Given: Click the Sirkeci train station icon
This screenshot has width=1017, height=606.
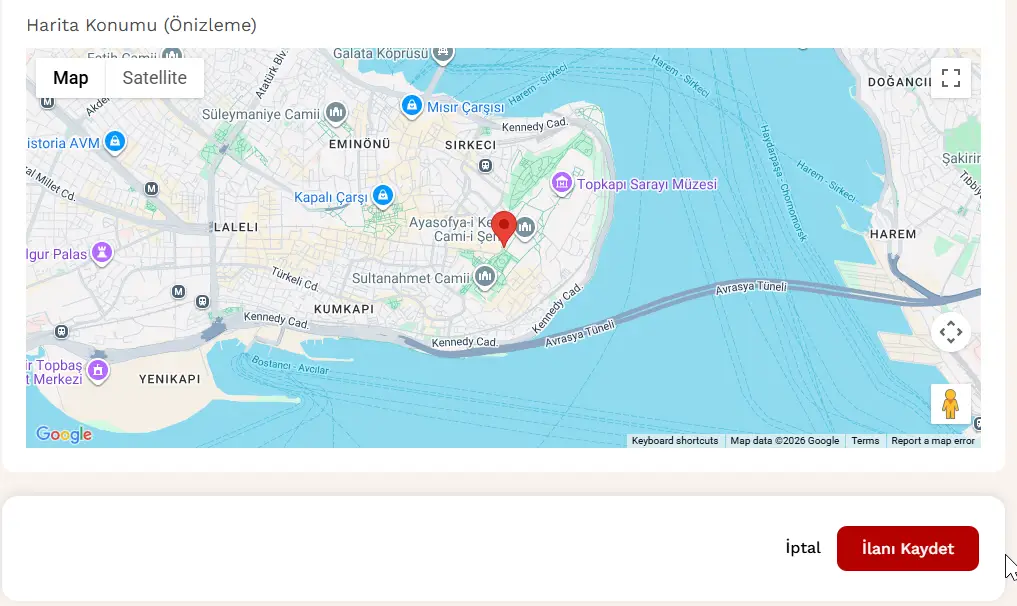Looking at the screenshot, I should [485, 165].
